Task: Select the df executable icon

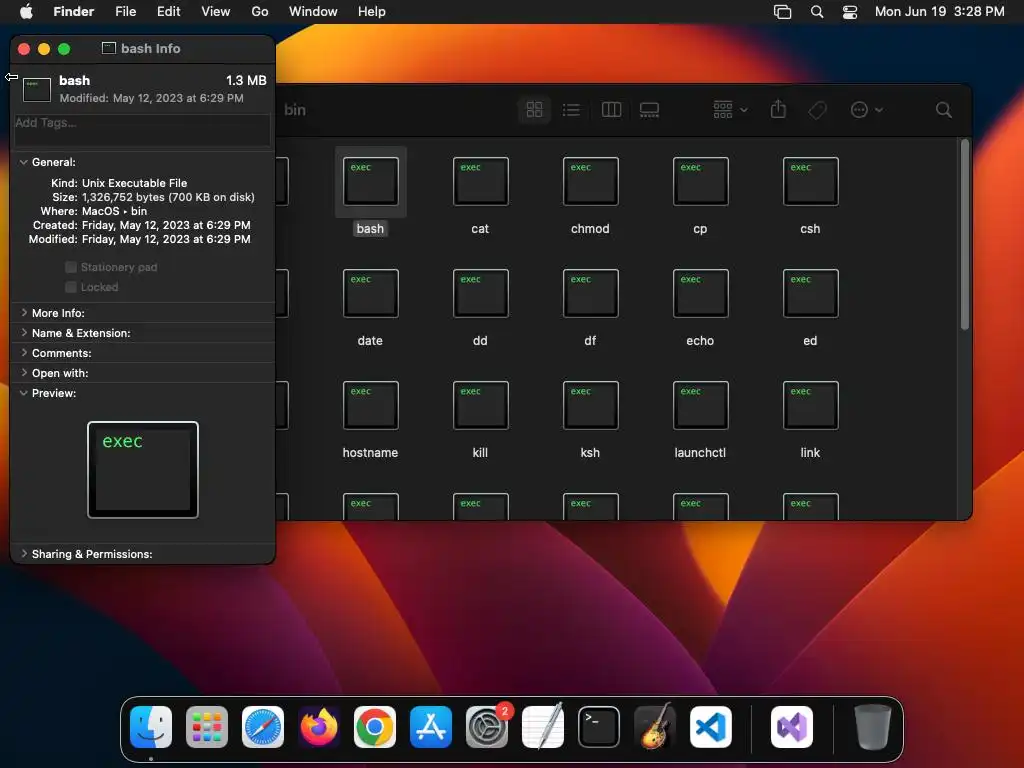Action: [x=590, y=293]
